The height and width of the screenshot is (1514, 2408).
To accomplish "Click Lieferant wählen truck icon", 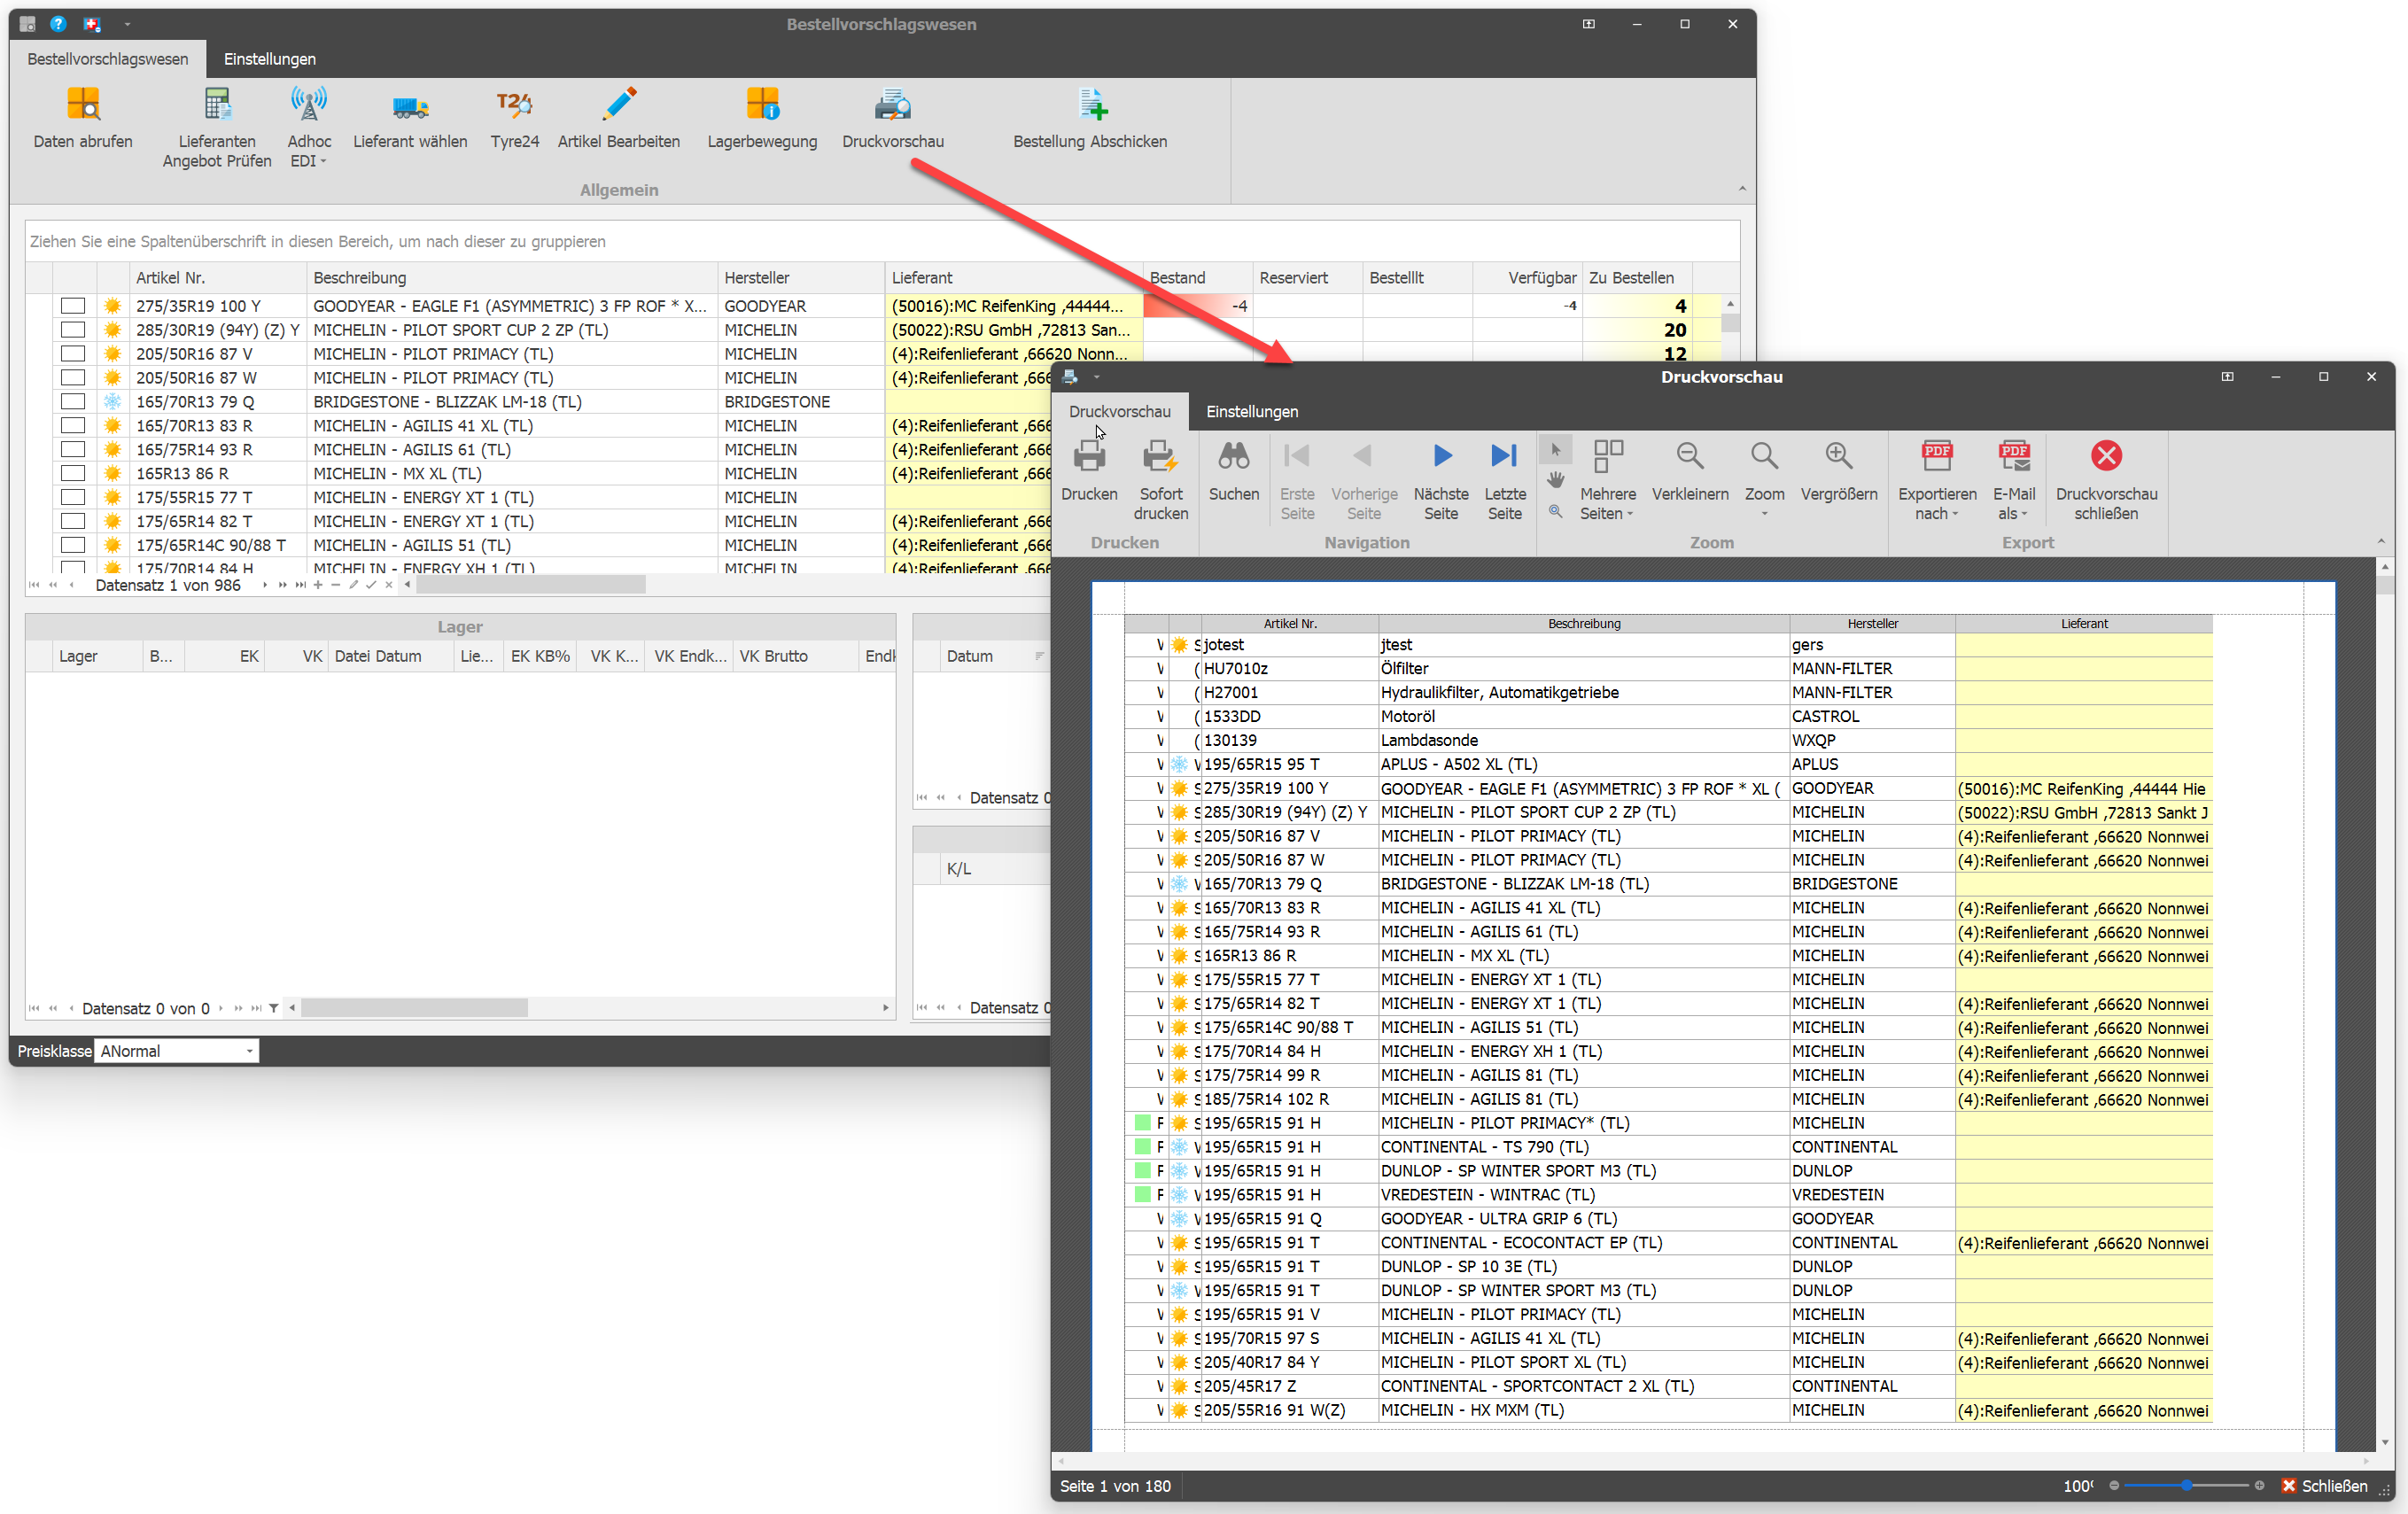I will 410,106.
